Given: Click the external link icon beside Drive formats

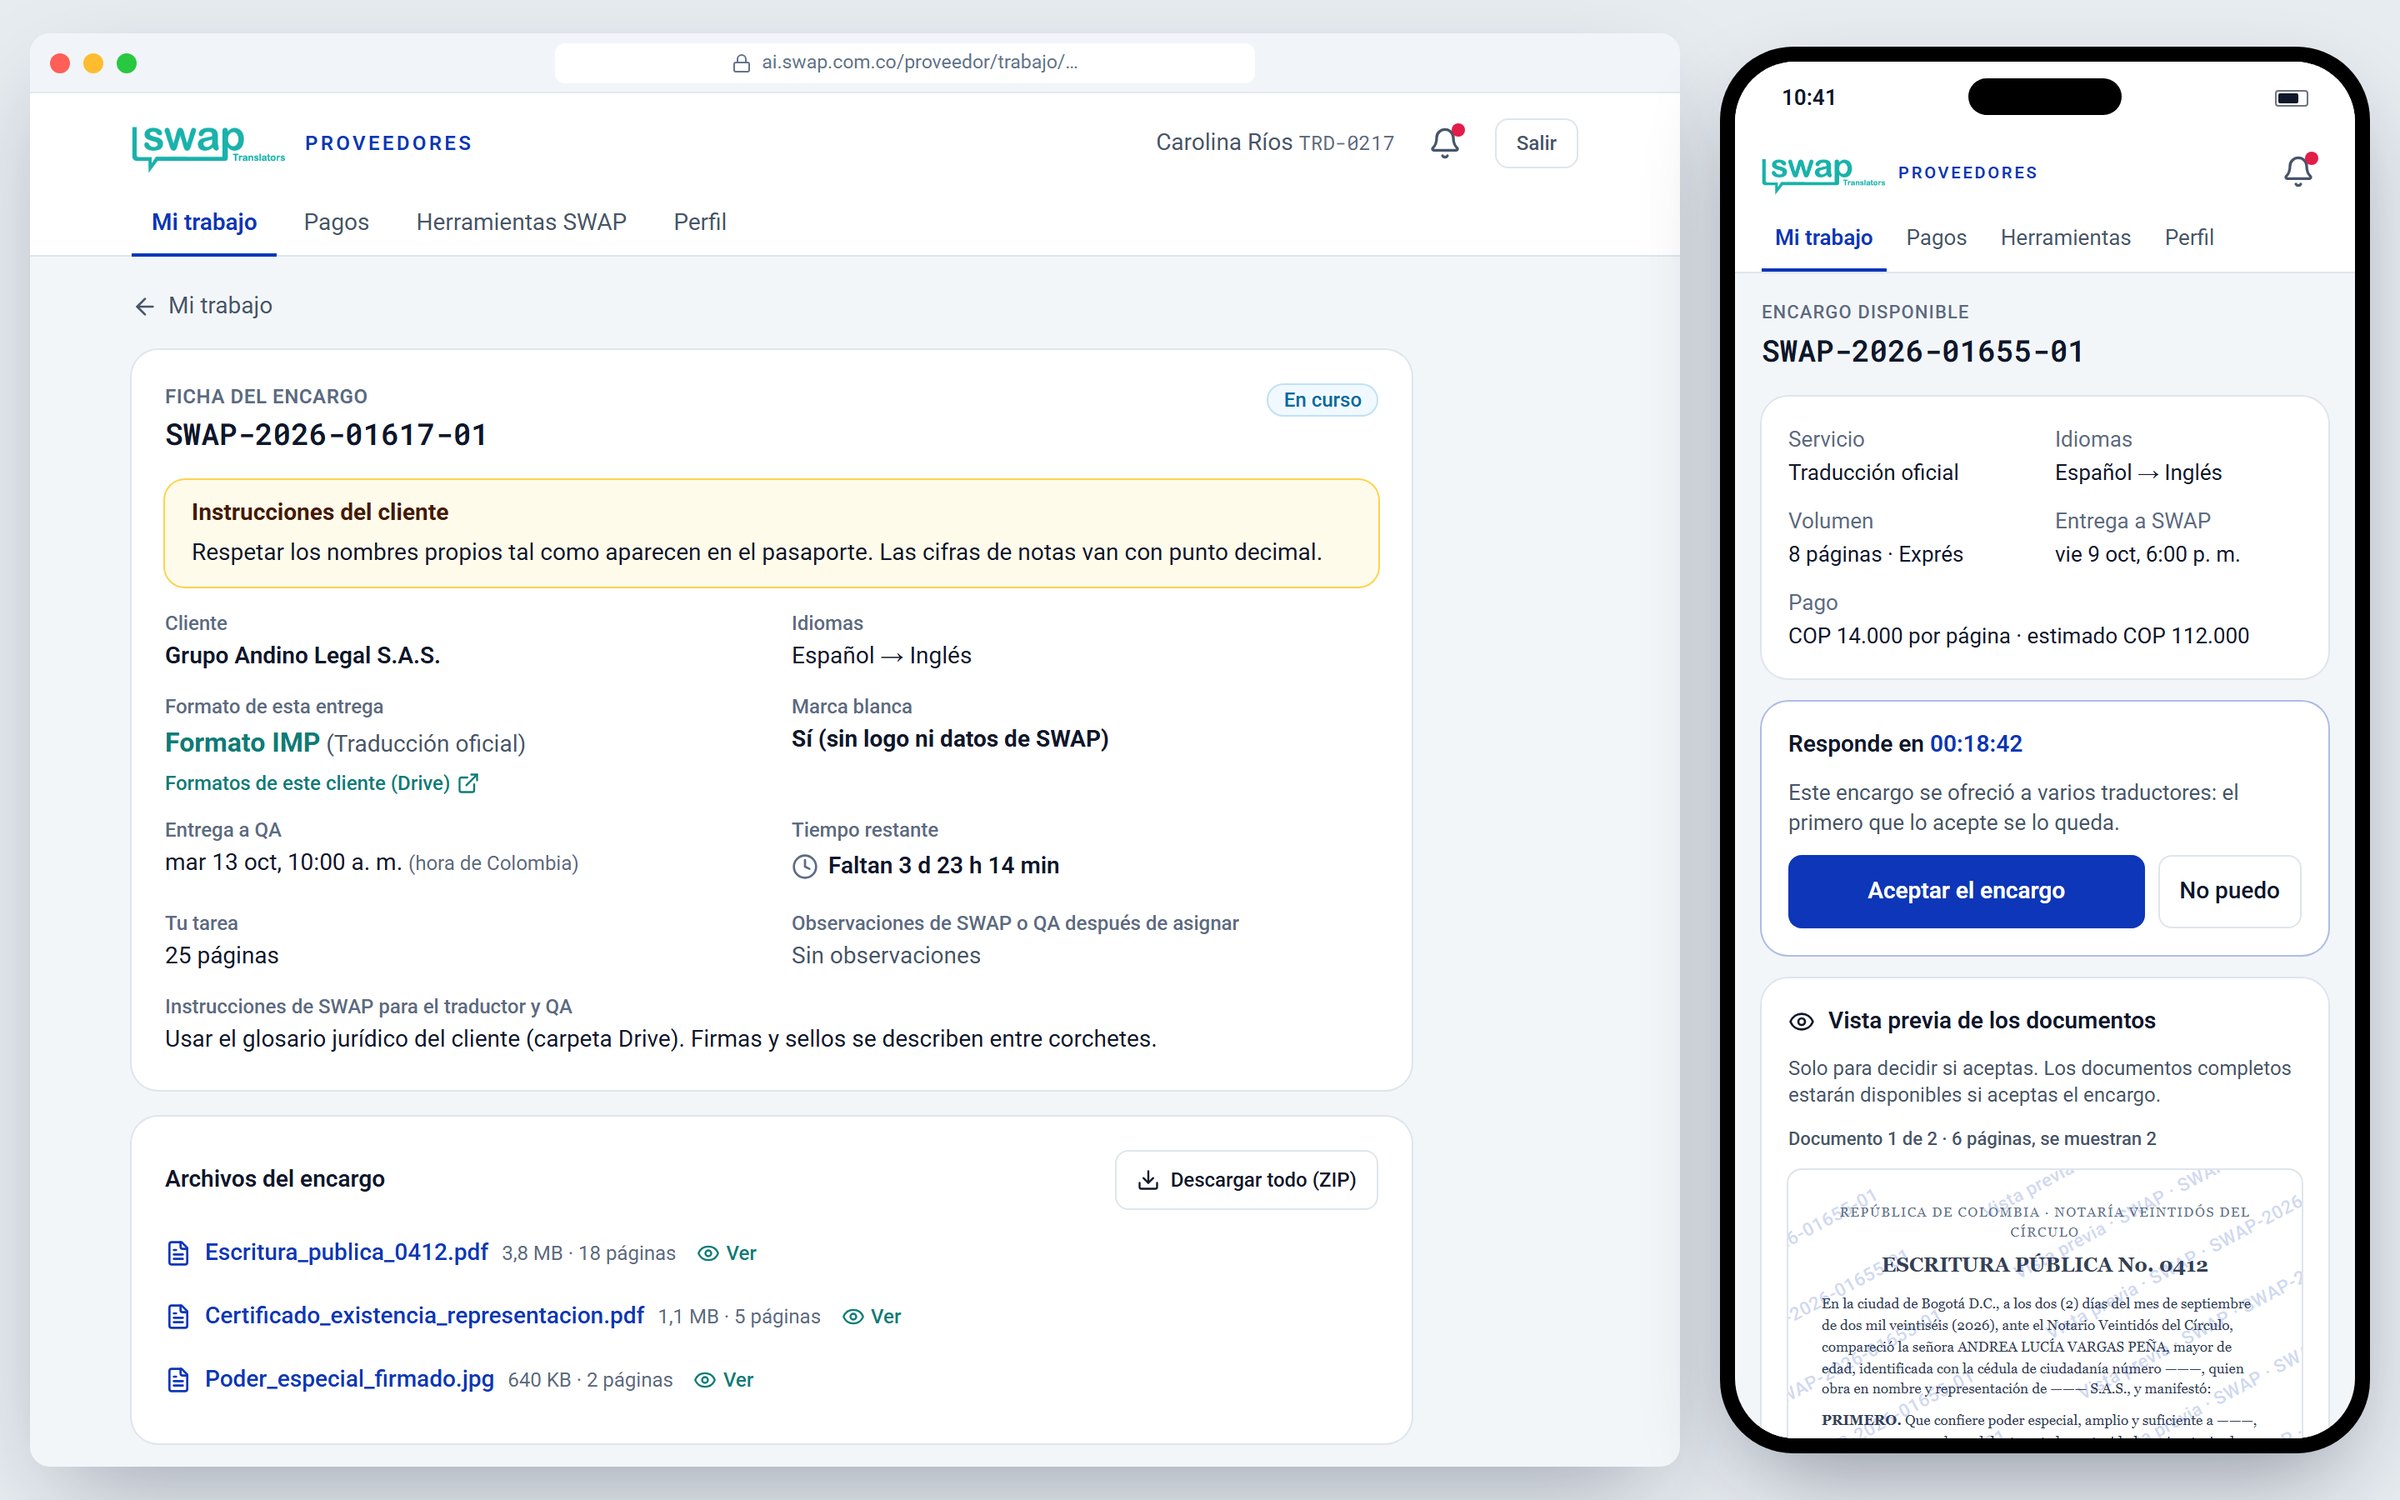Looking at the screenshot, I should [x=468, y=783].
